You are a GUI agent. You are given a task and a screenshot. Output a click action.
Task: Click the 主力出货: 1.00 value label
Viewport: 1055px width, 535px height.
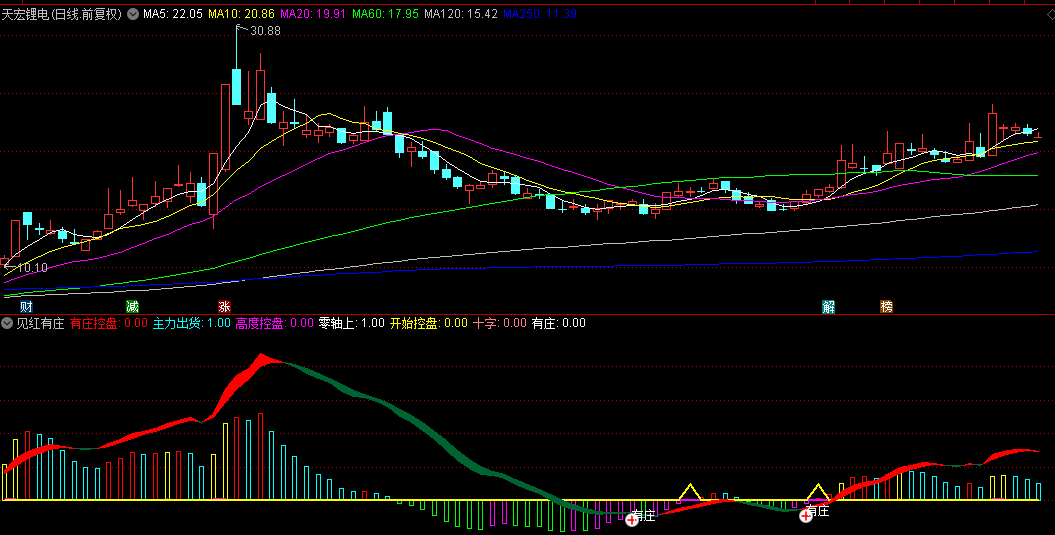191,323
